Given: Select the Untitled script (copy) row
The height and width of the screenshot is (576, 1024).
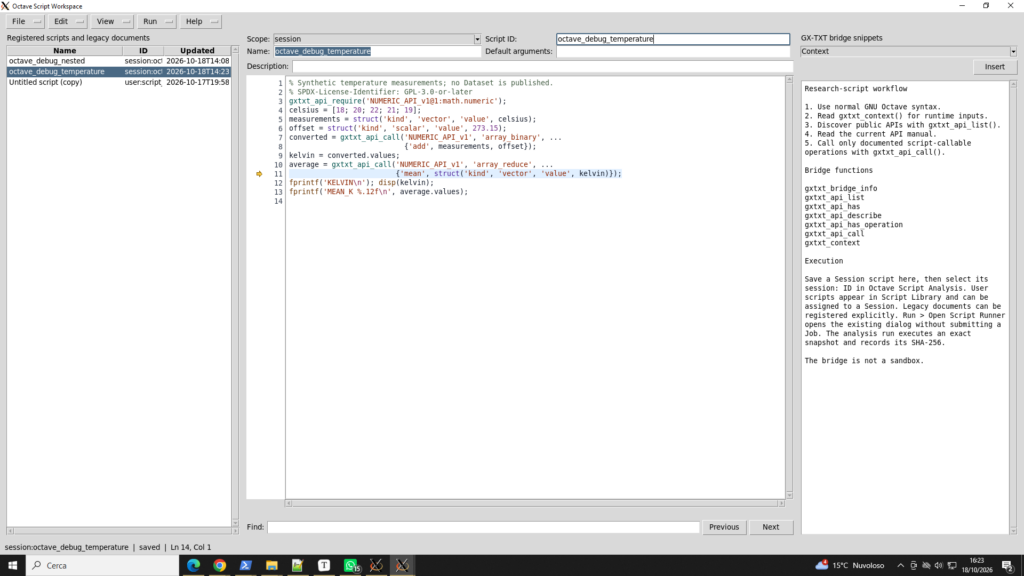Looking at the screenshot, I should click(119, 82).
